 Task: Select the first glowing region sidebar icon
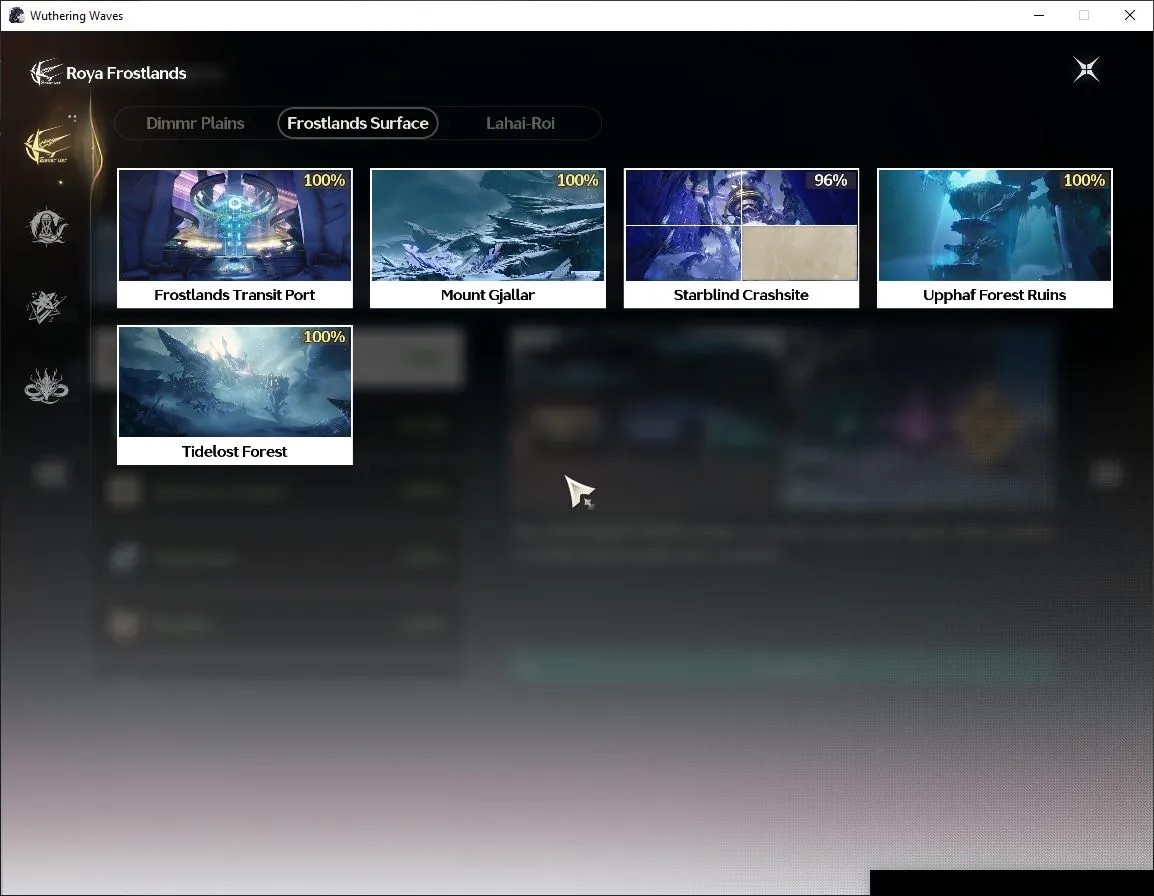tap(47, 145)
